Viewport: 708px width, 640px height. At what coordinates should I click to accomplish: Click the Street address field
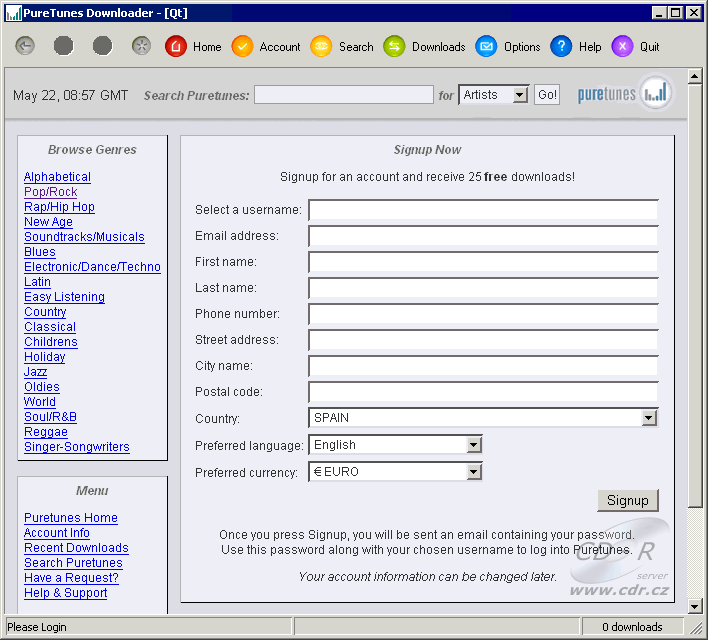483,340
